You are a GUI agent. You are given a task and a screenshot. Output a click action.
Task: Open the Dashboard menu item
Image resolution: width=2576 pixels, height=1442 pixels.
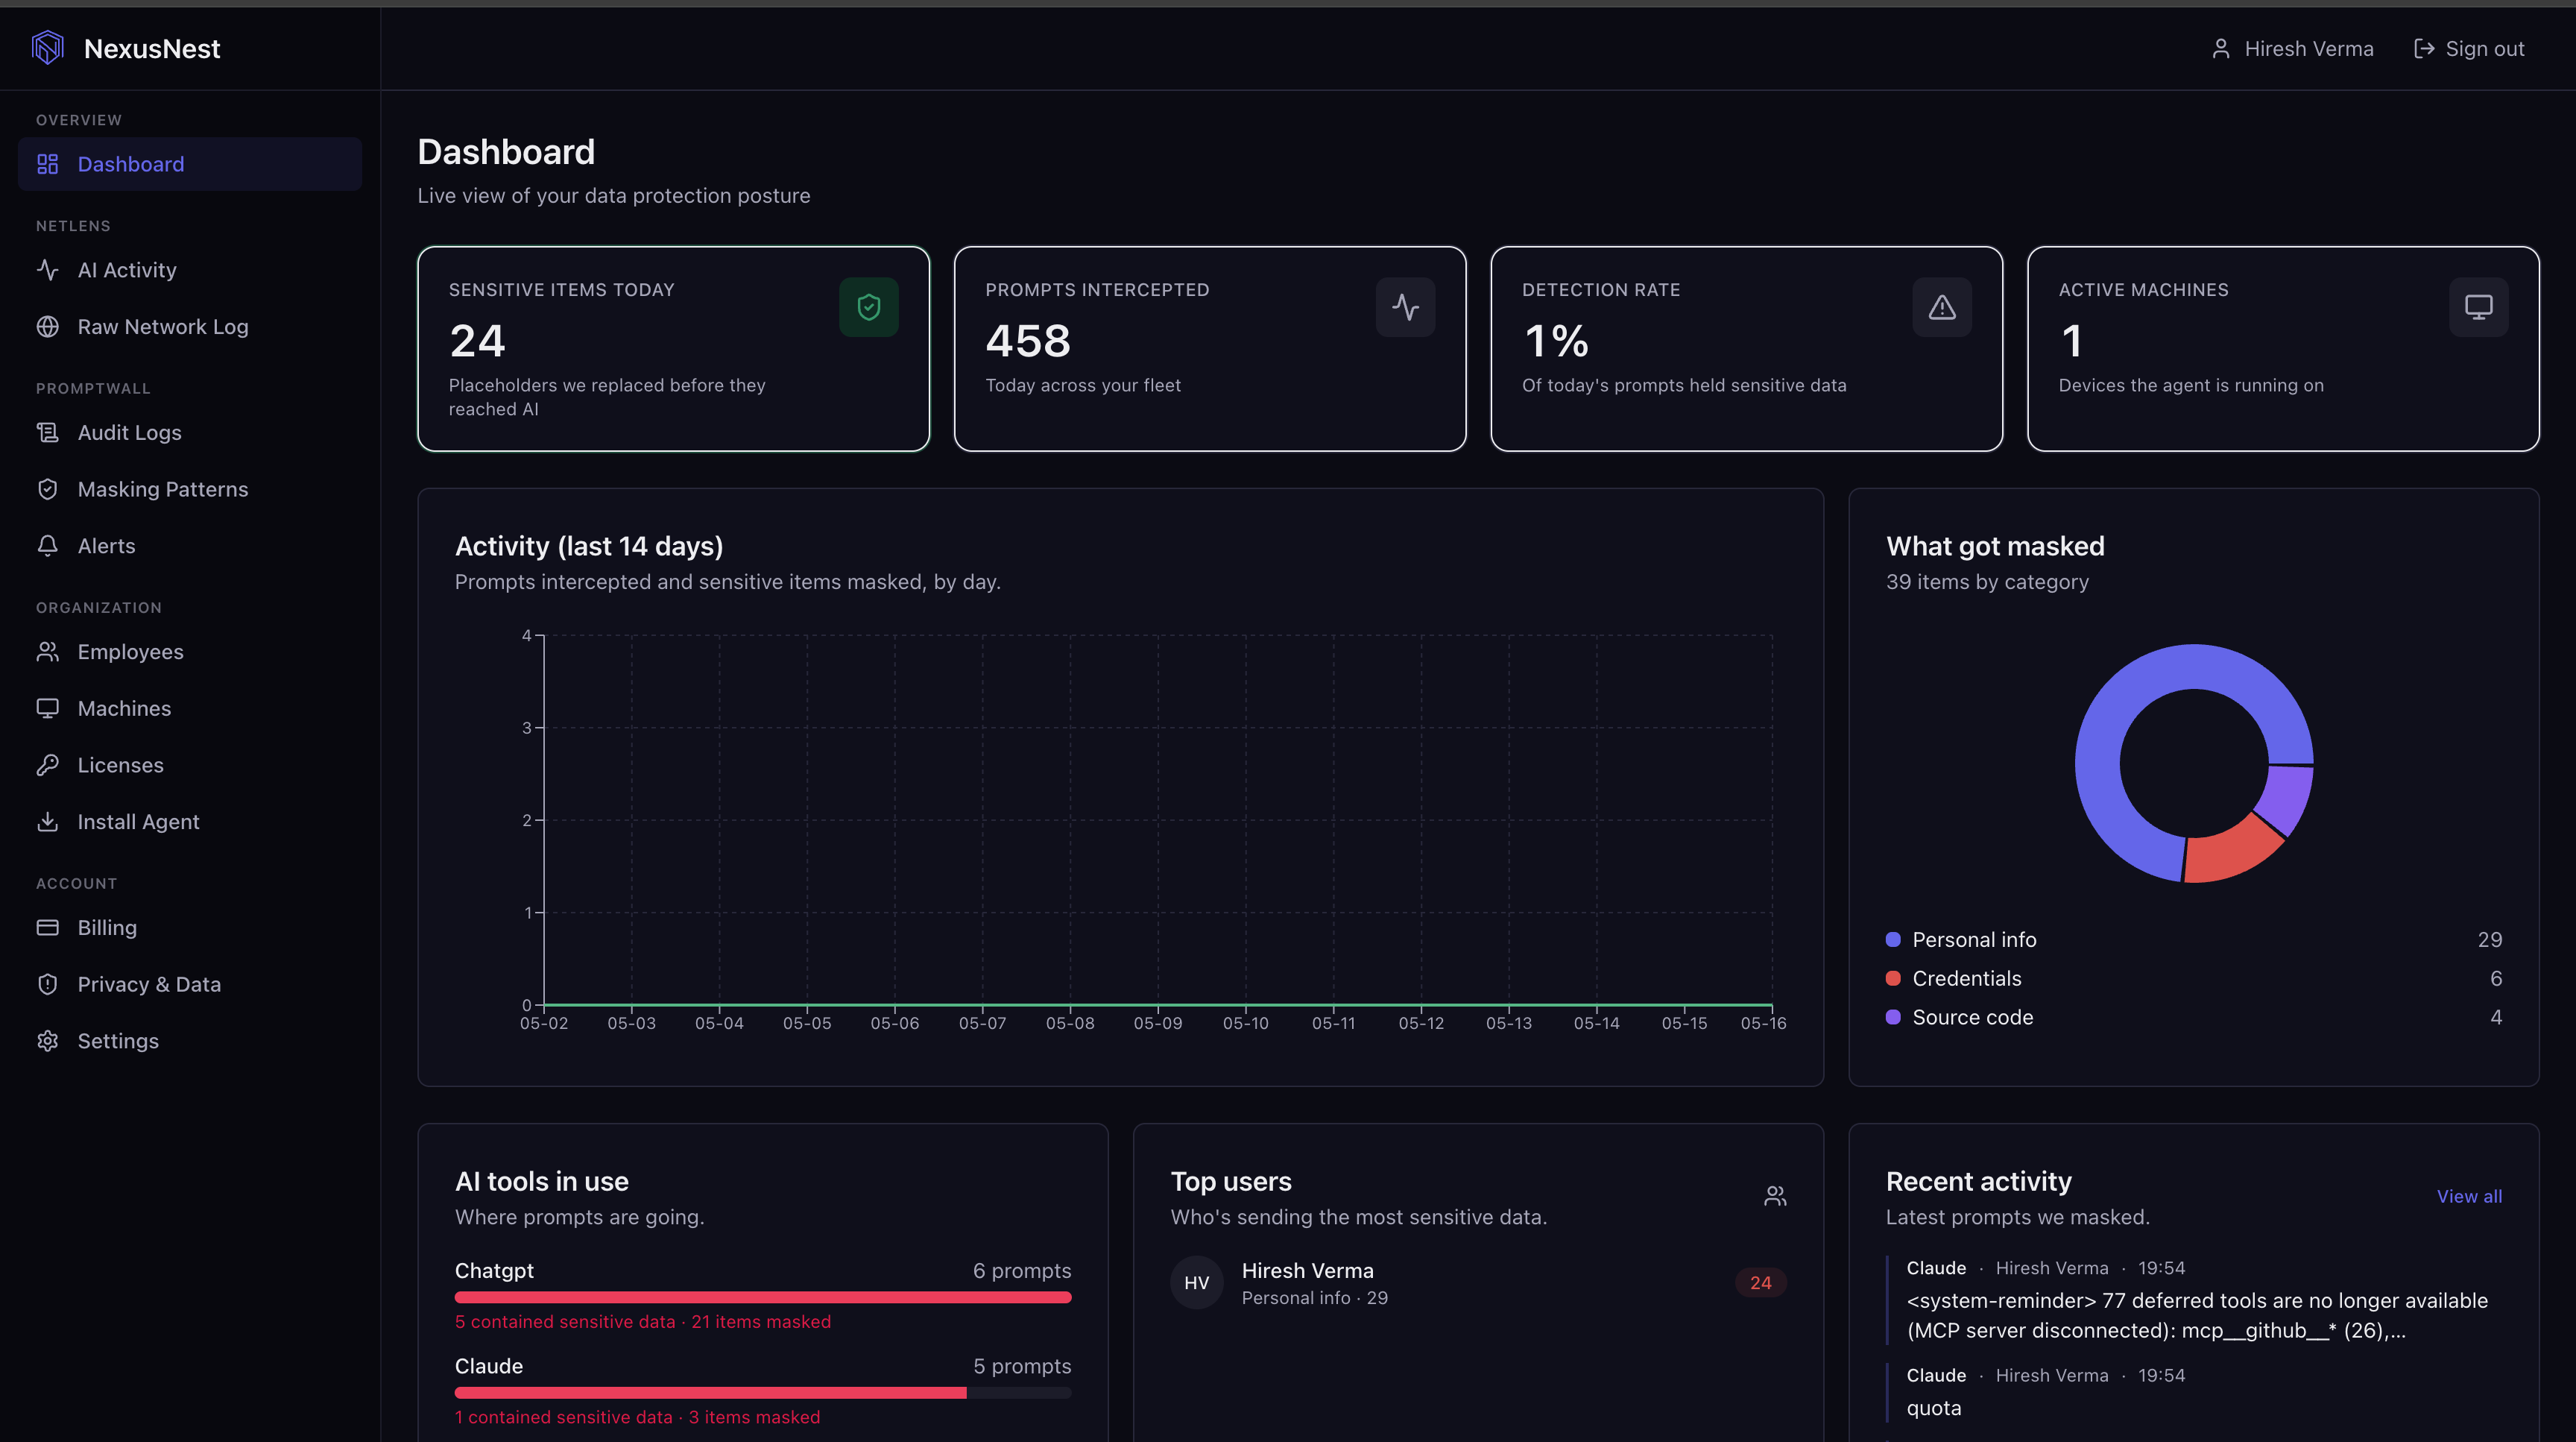point(190,164)
